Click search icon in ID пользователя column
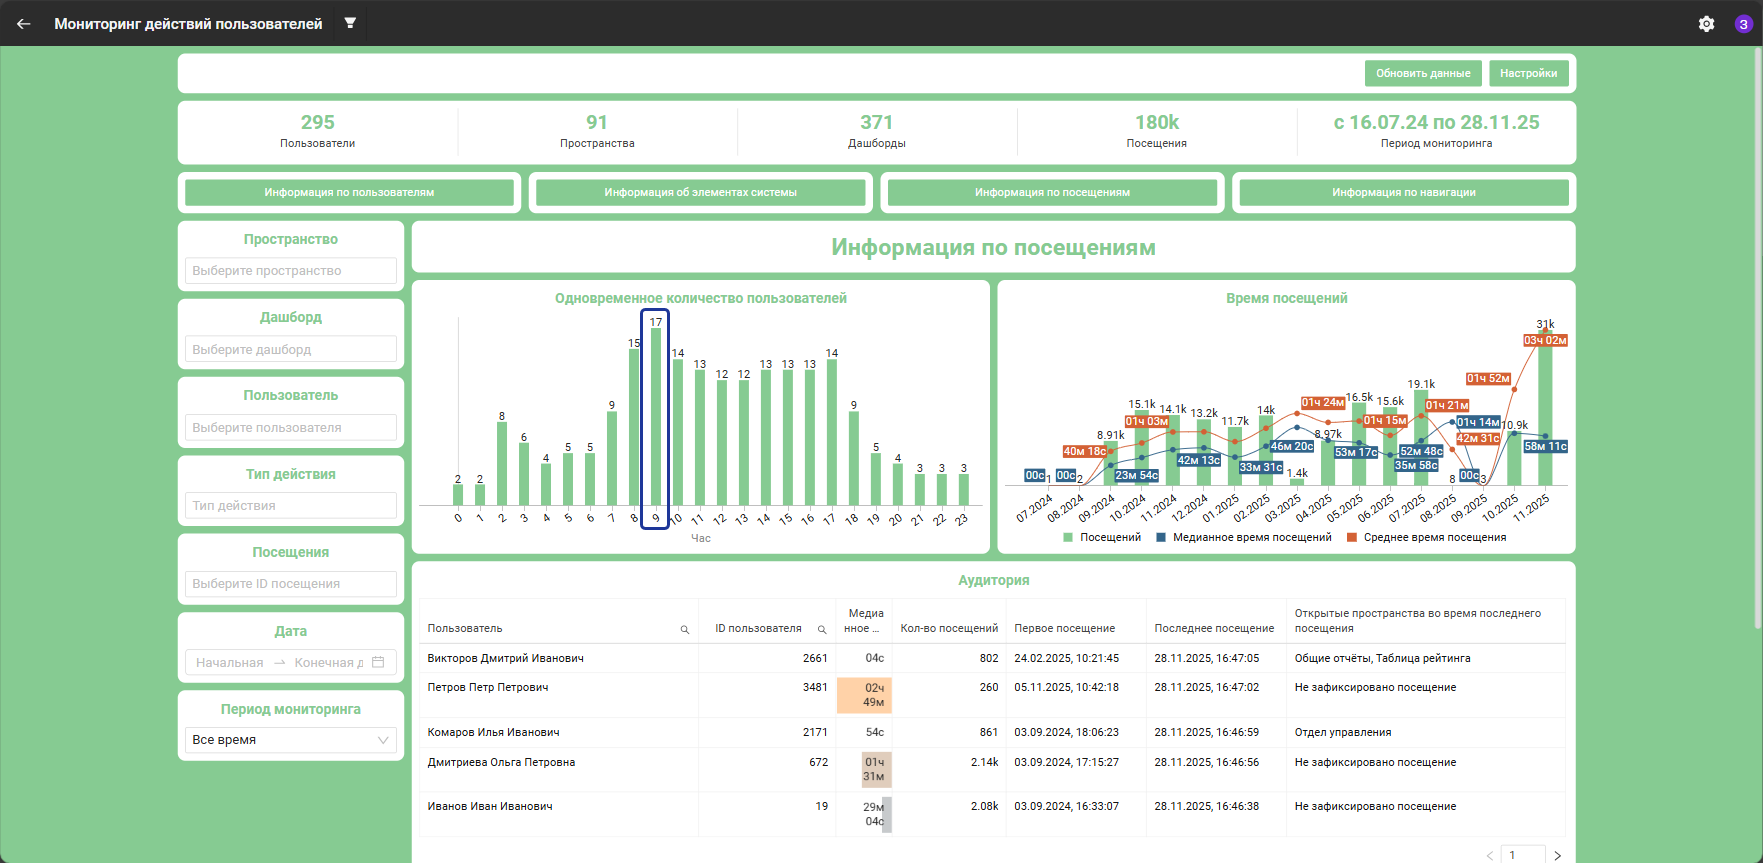Image resolution: width=1763 pixels, height=863 pixels. [822, 630]
